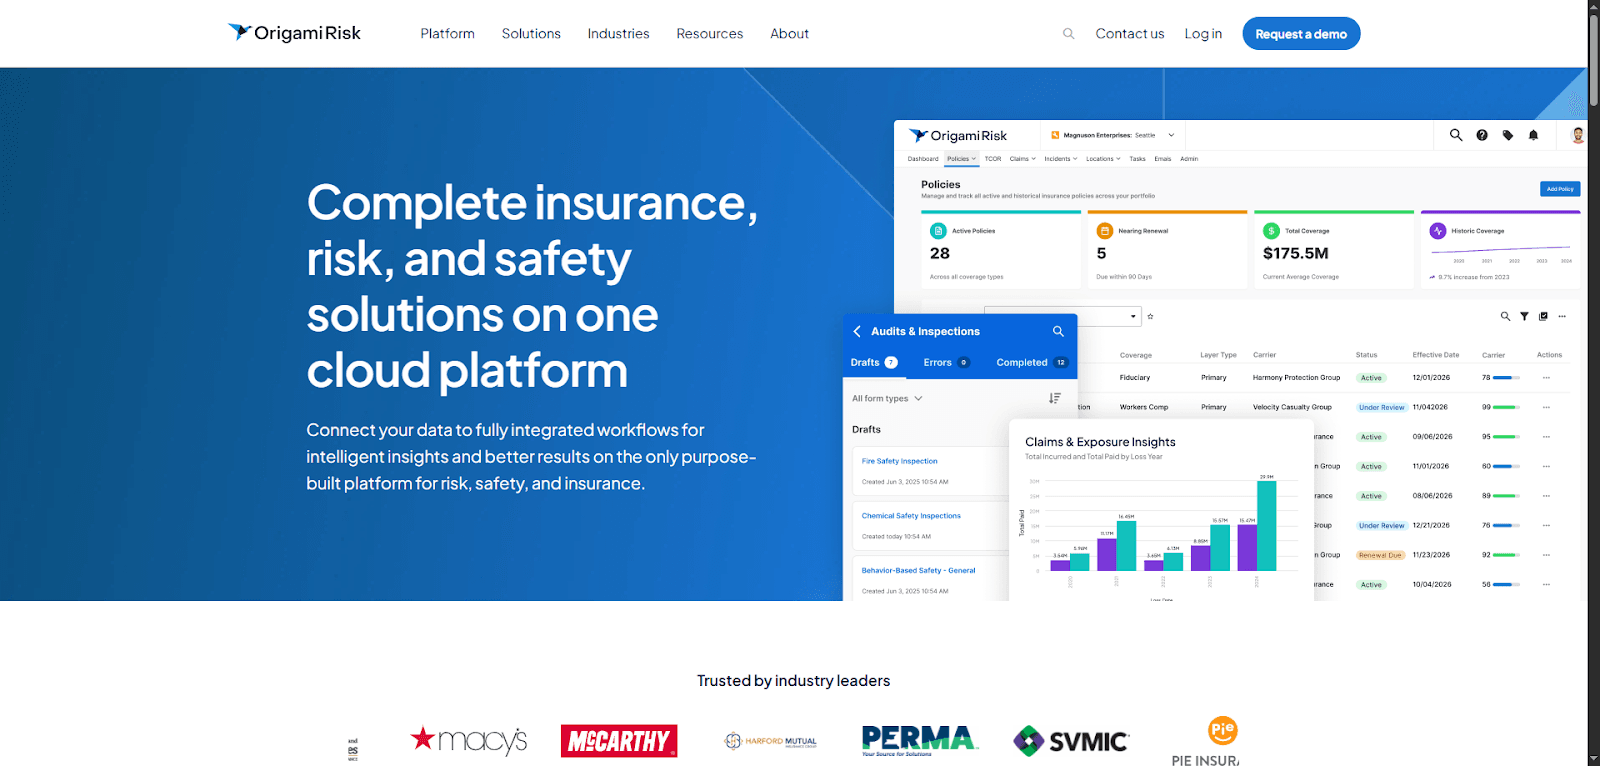The image size is (1600, 766).
Task: Open actions ellipsis for the 12/21/2026 row
Action: 1546,525
